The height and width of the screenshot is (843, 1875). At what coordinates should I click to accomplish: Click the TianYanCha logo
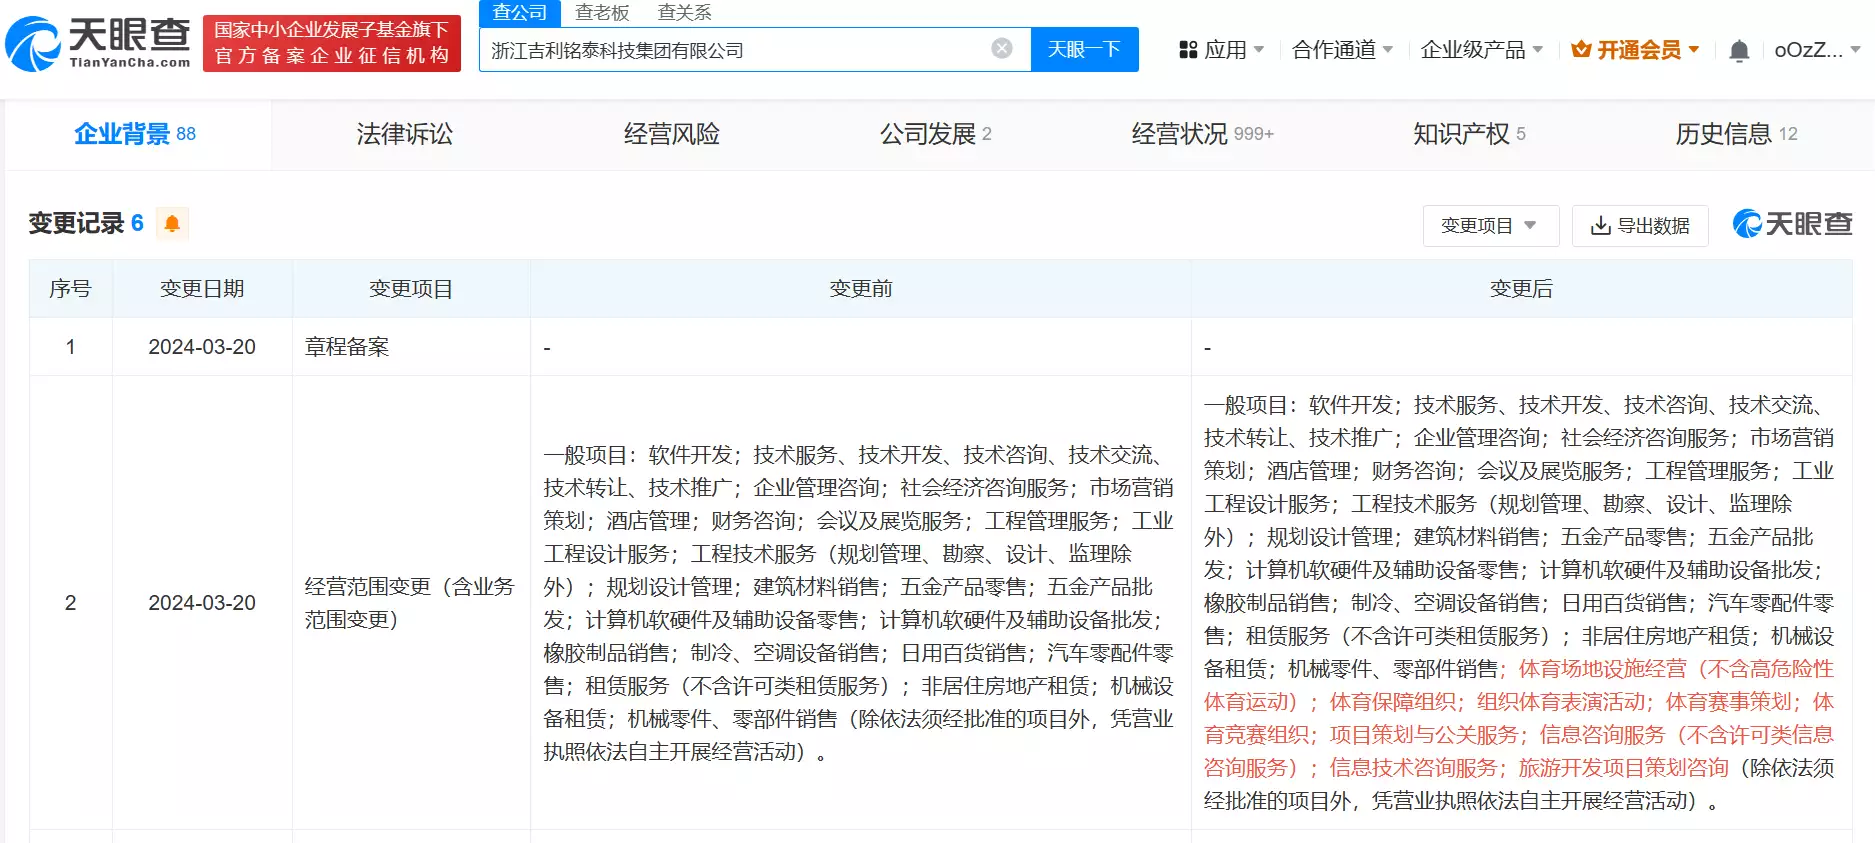pos(98,43)
